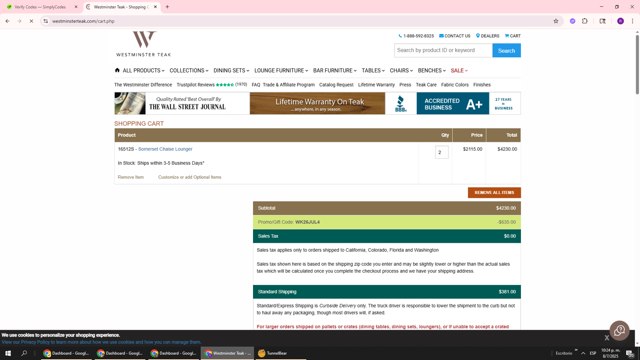640x360 pixels.
Task: Open the Fabric Colors link
Action: click(x=455, y=85)
